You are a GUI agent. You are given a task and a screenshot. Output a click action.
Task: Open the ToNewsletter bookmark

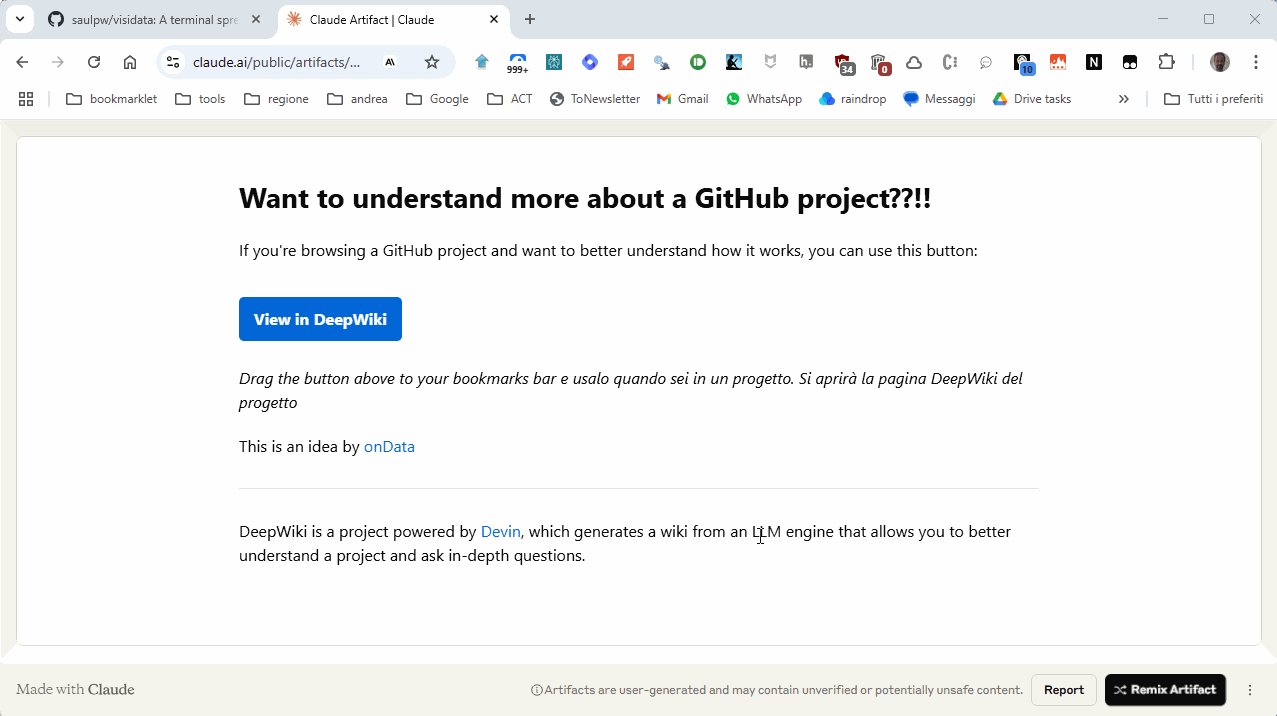594,99
